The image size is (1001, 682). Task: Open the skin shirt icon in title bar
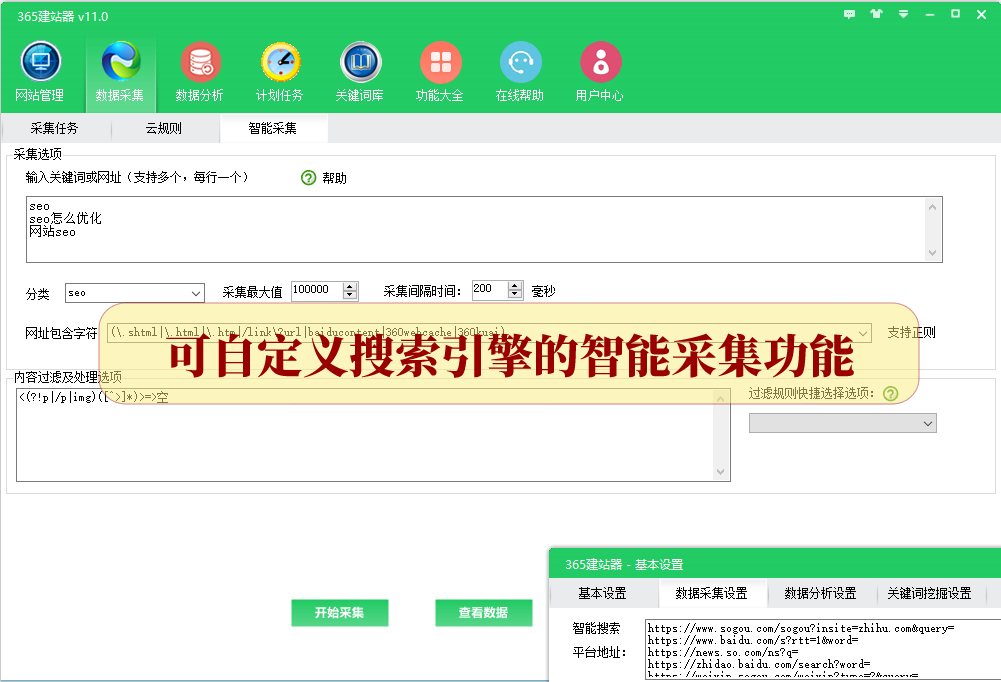tap(876, 14)
